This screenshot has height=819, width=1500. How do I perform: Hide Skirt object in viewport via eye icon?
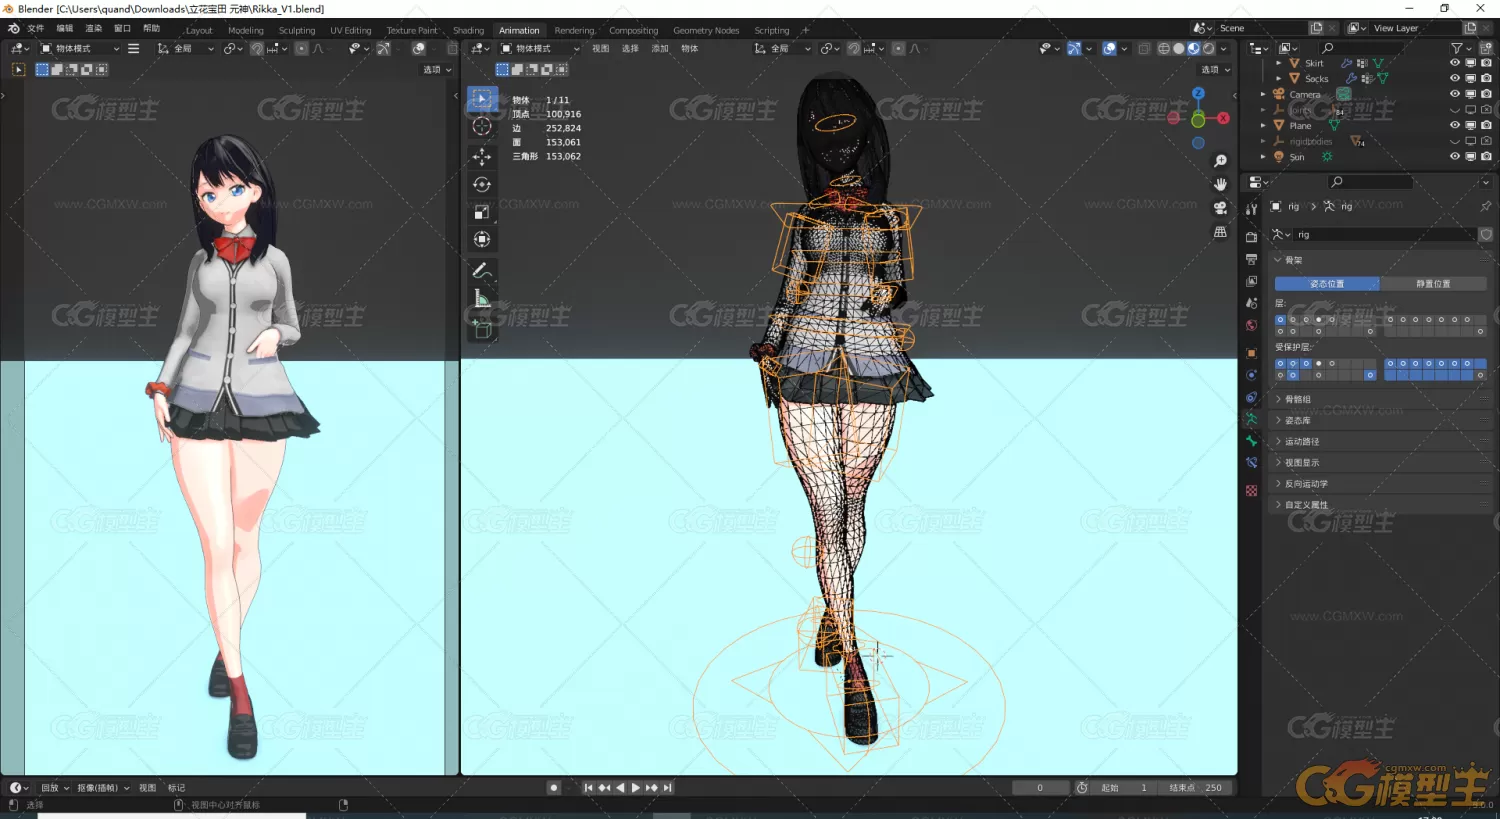click(x=1455, y=62)
